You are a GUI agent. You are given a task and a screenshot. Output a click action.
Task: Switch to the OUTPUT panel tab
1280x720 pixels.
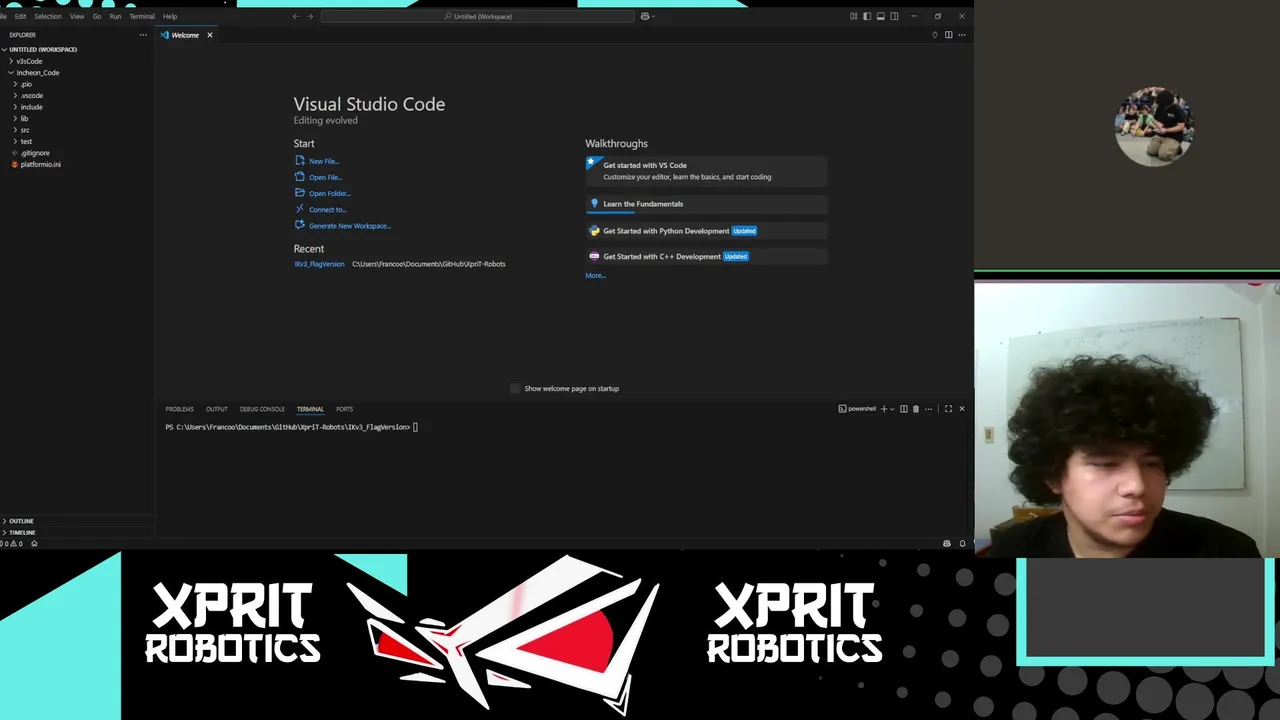[x=217, y=409]
